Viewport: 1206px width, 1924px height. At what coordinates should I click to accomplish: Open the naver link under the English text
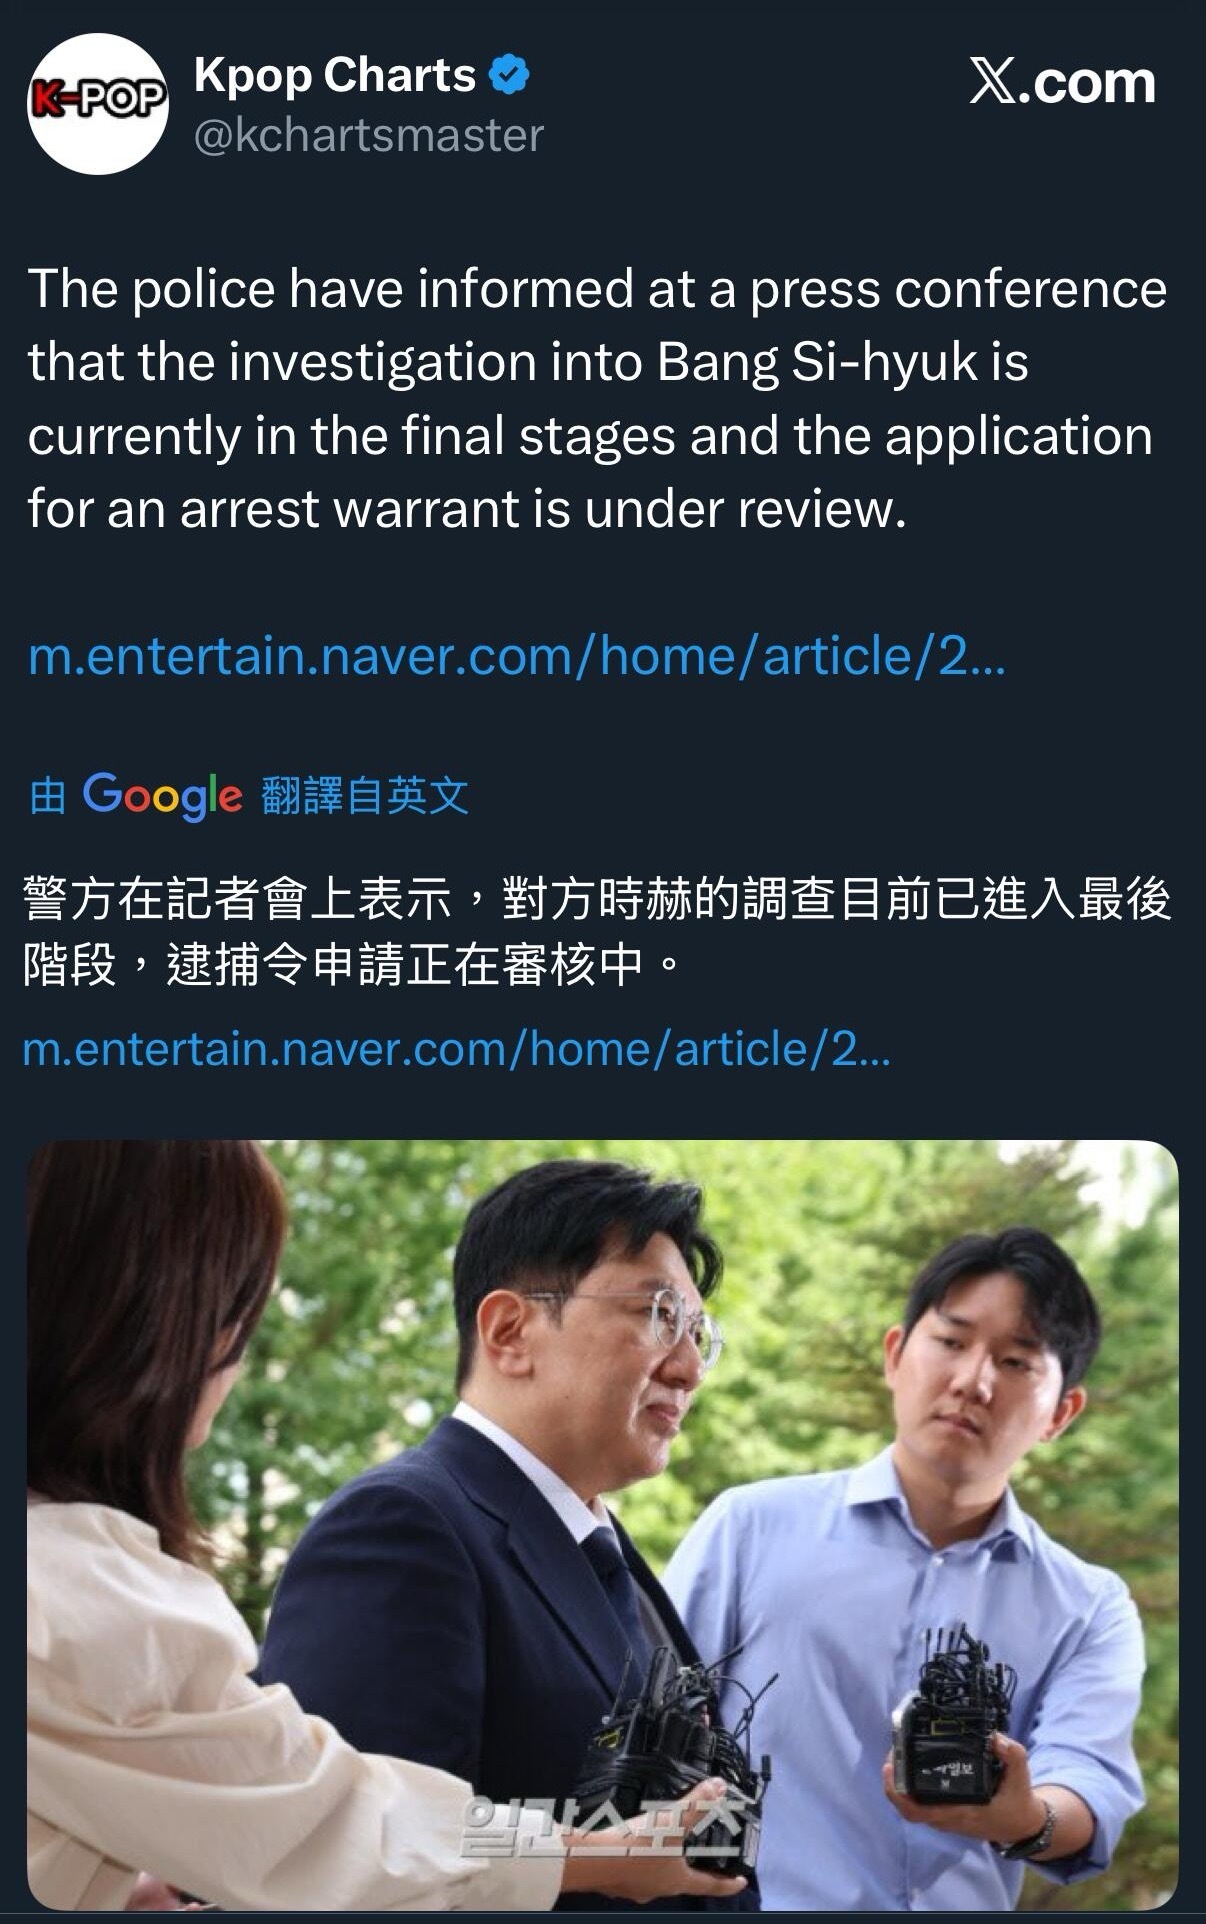point(517,656)
